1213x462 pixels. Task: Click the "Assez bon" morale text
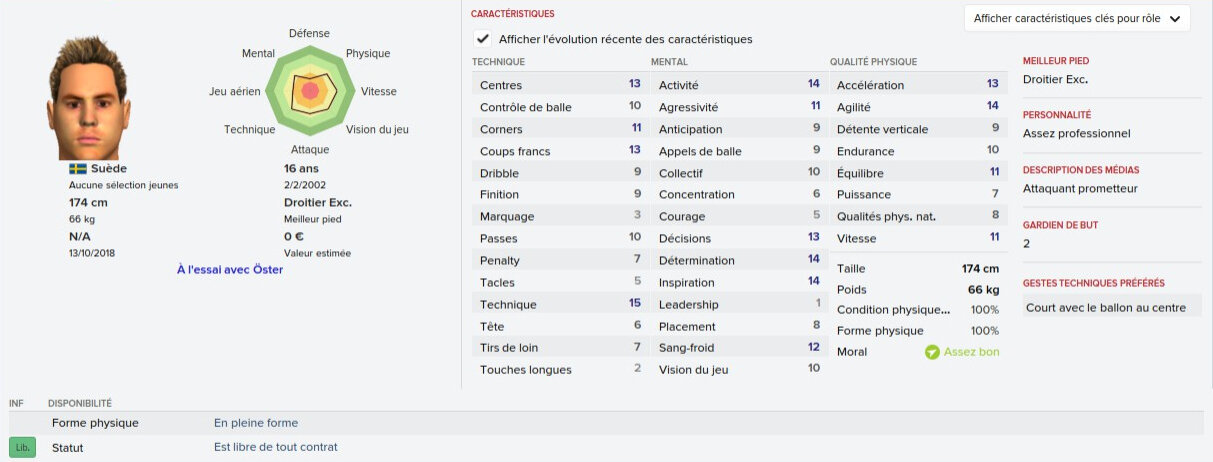point(971,352)
